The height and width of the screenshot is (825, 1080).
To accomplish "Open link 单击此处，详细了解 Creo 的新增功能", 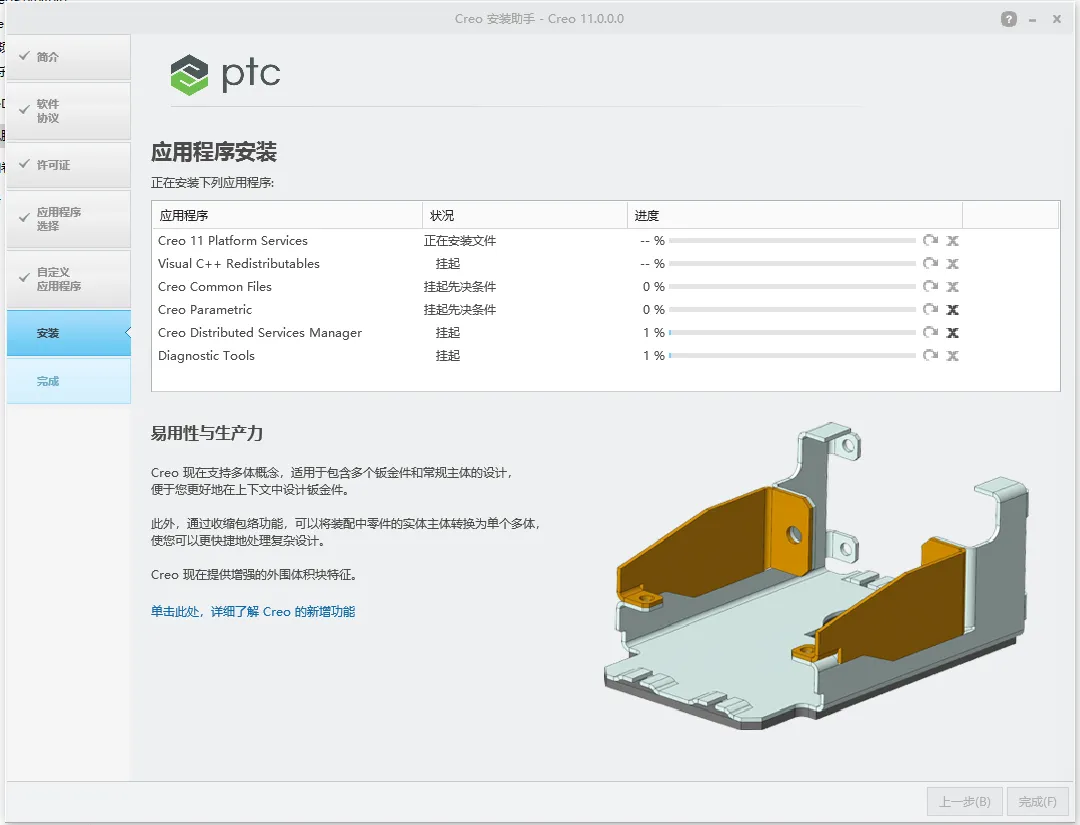I will [x=253, y=612].
